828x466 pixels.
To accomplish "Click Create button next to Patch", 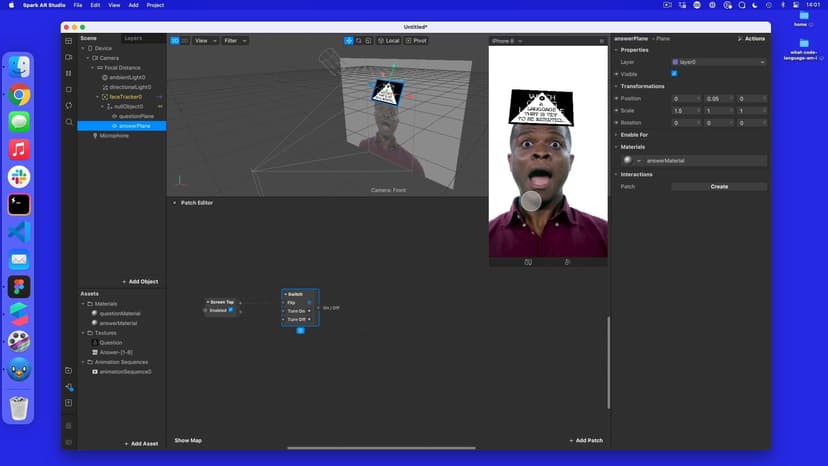I will (x=719, y=187).
